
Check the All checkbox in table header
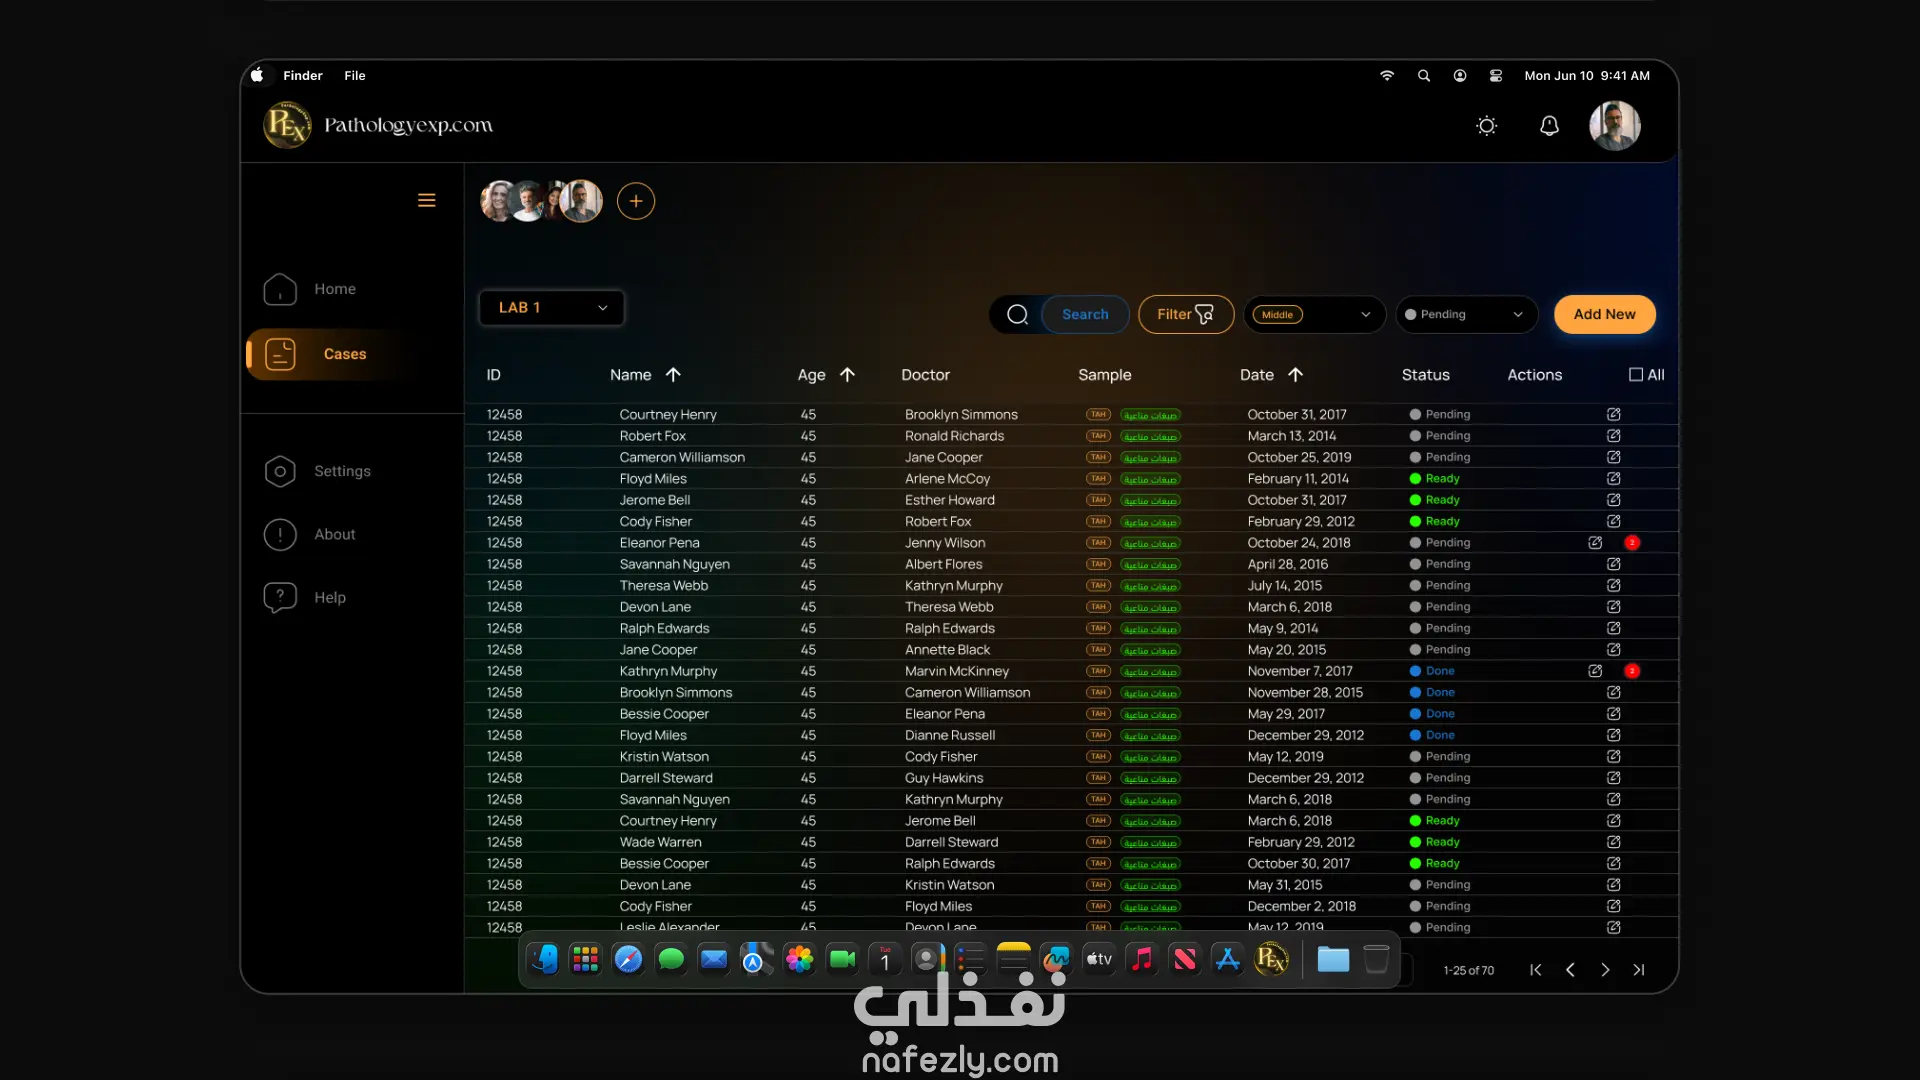click(x=1636, y=375)
